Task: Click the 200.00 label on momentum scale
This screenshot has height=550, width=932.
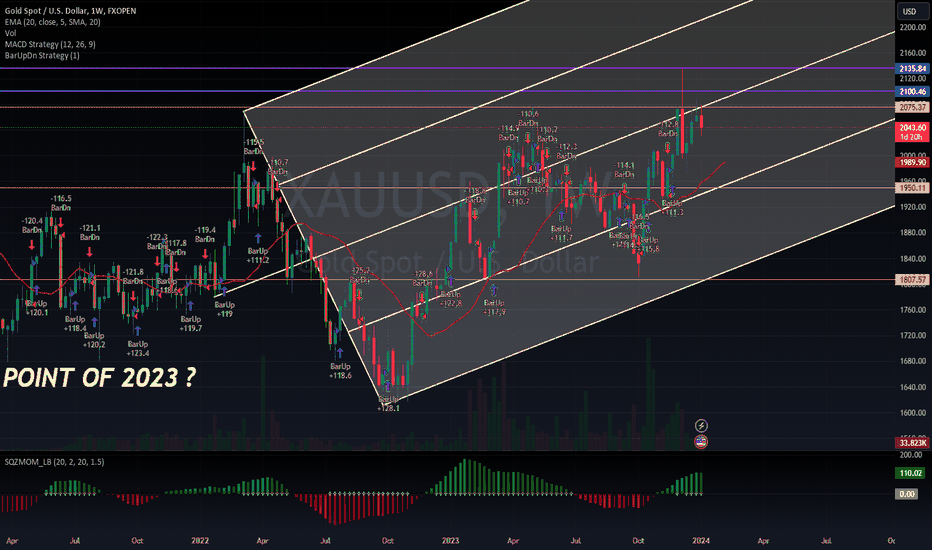Action: point(911,455)
